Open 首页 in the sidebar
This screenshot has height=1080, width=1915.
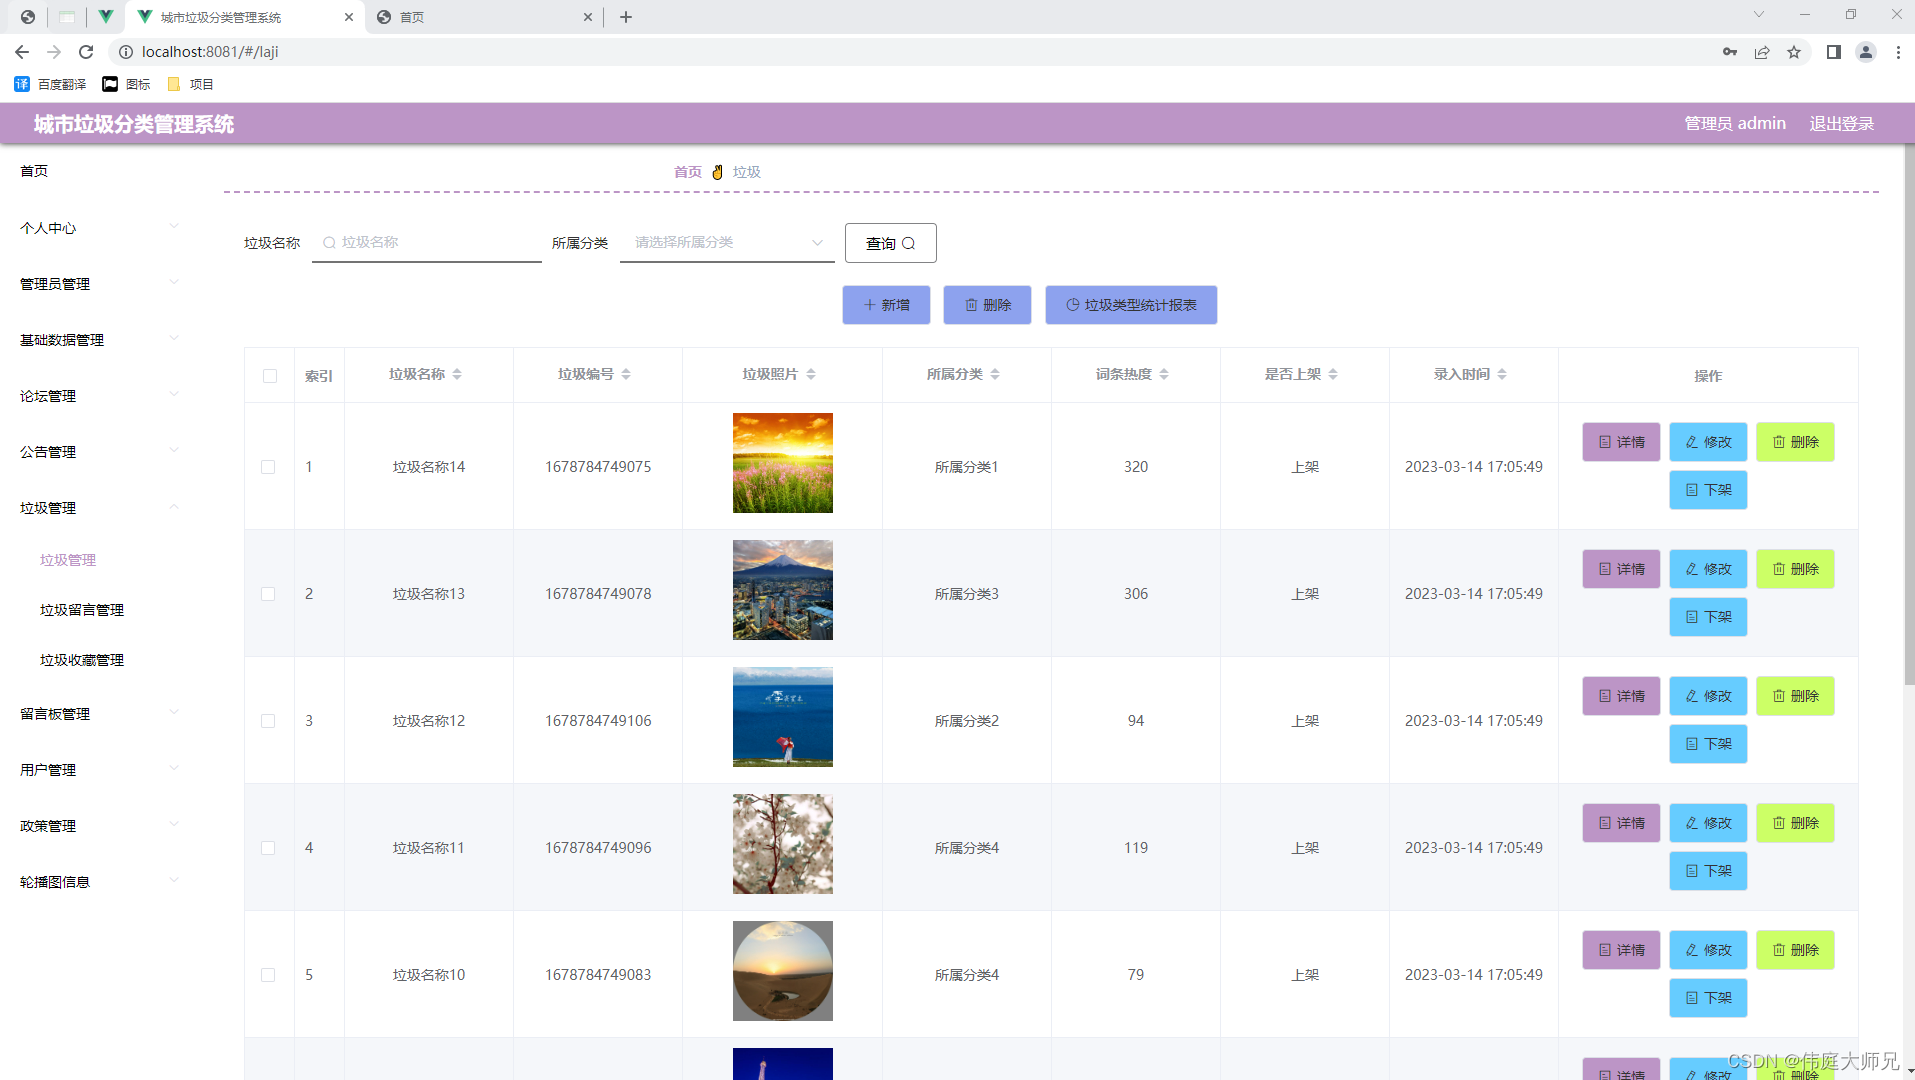click(34, 171)
